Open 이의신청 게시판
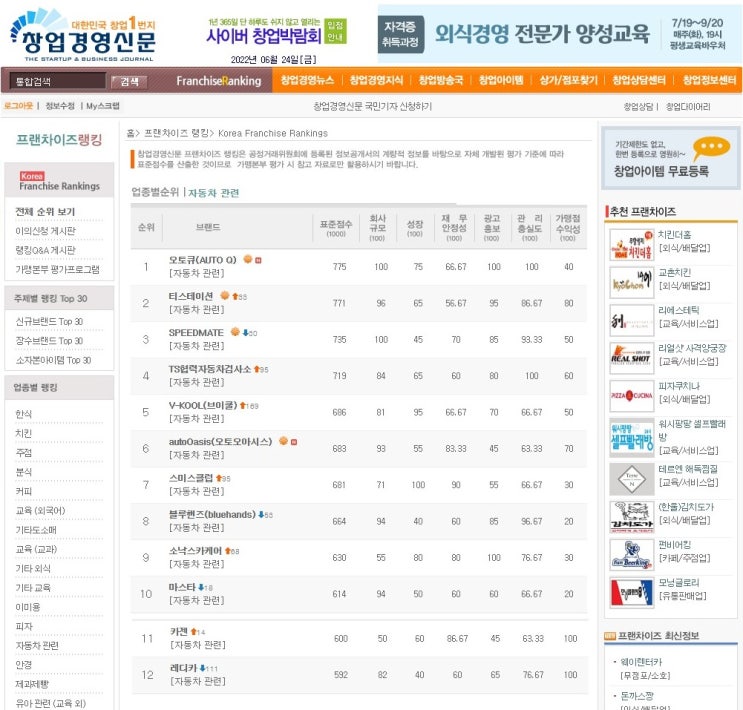This screenshot has height=710, width=743. (x=45, y=231)
